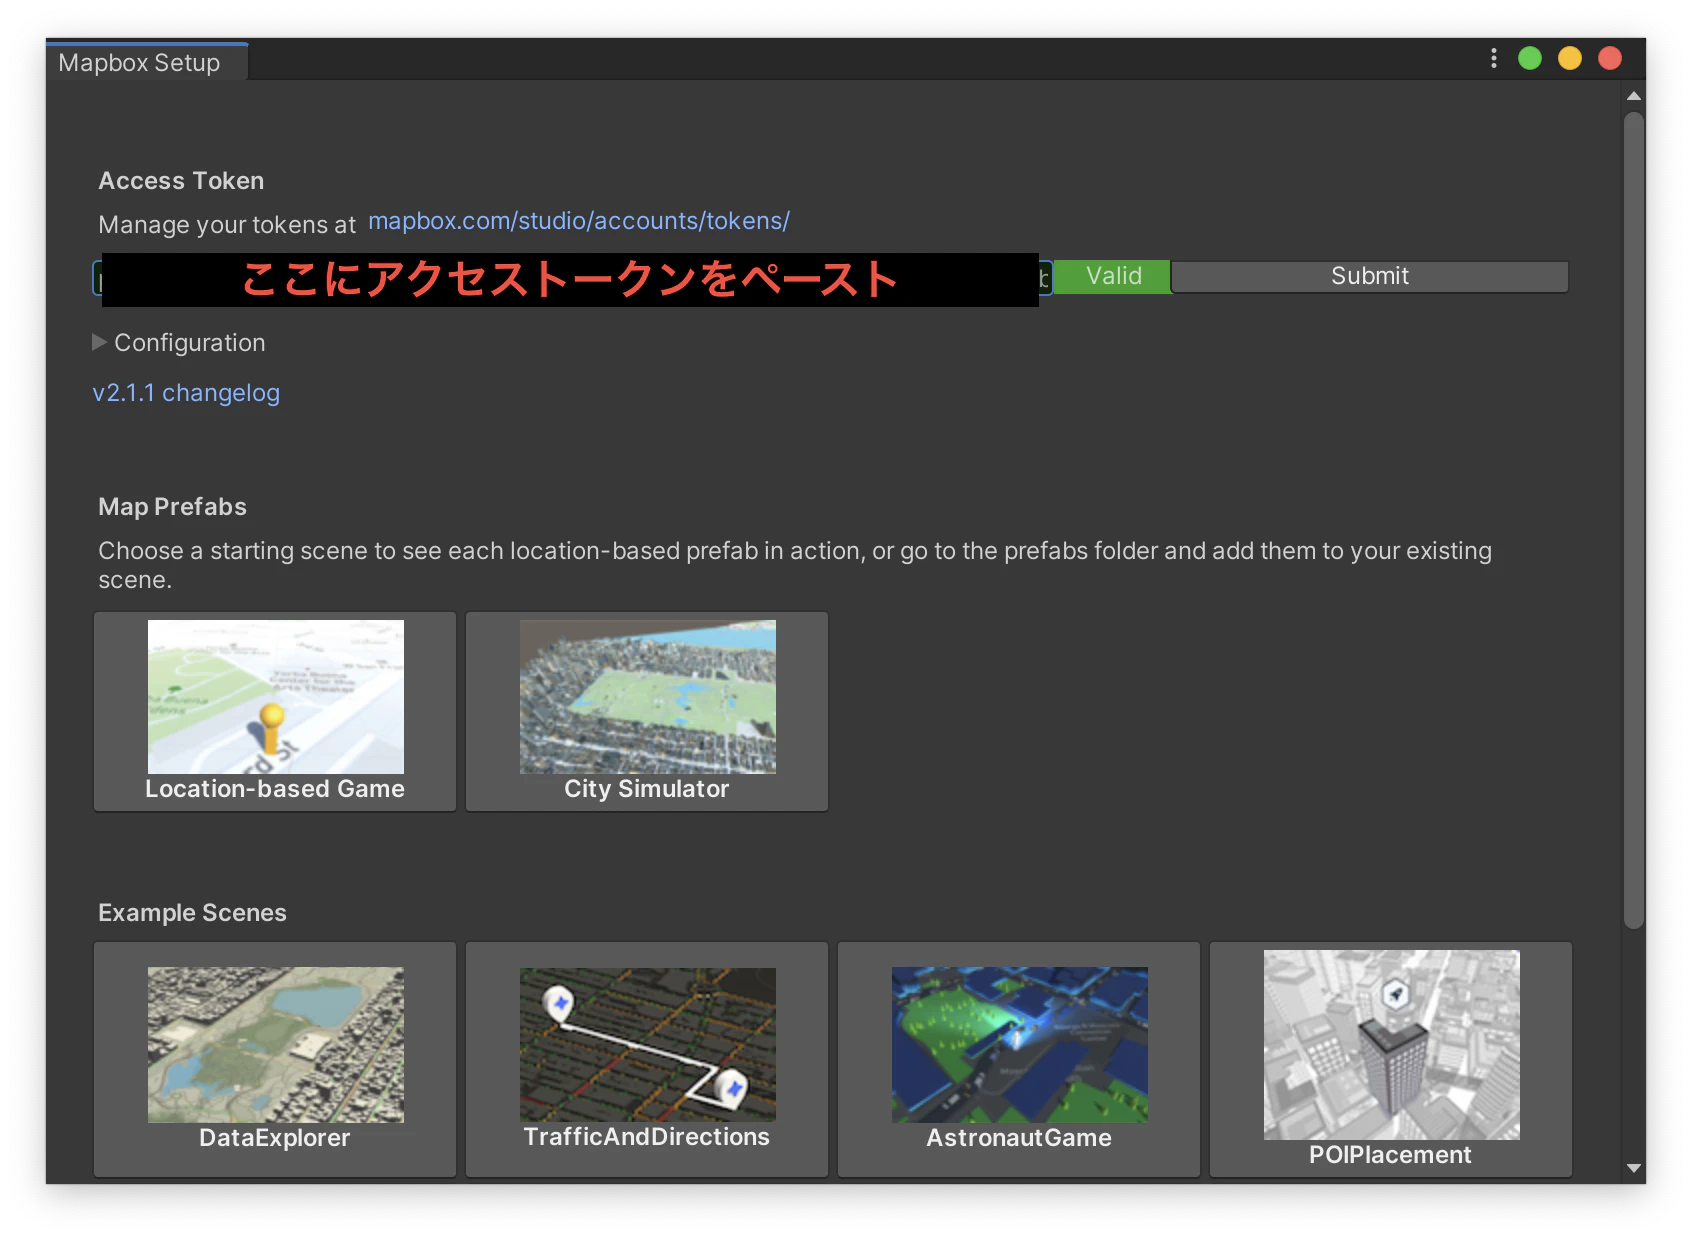
Task: Open the kebab options menu
Action: (1493, 59)
